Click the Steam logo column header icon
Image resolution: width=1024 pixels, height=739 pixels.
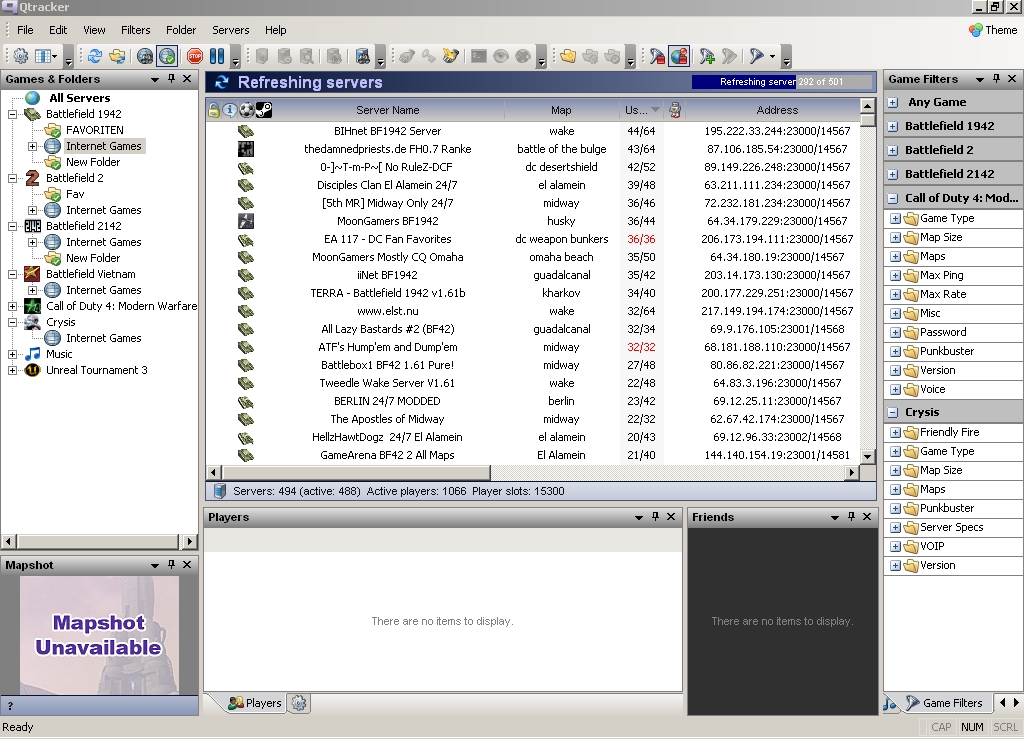264,110
